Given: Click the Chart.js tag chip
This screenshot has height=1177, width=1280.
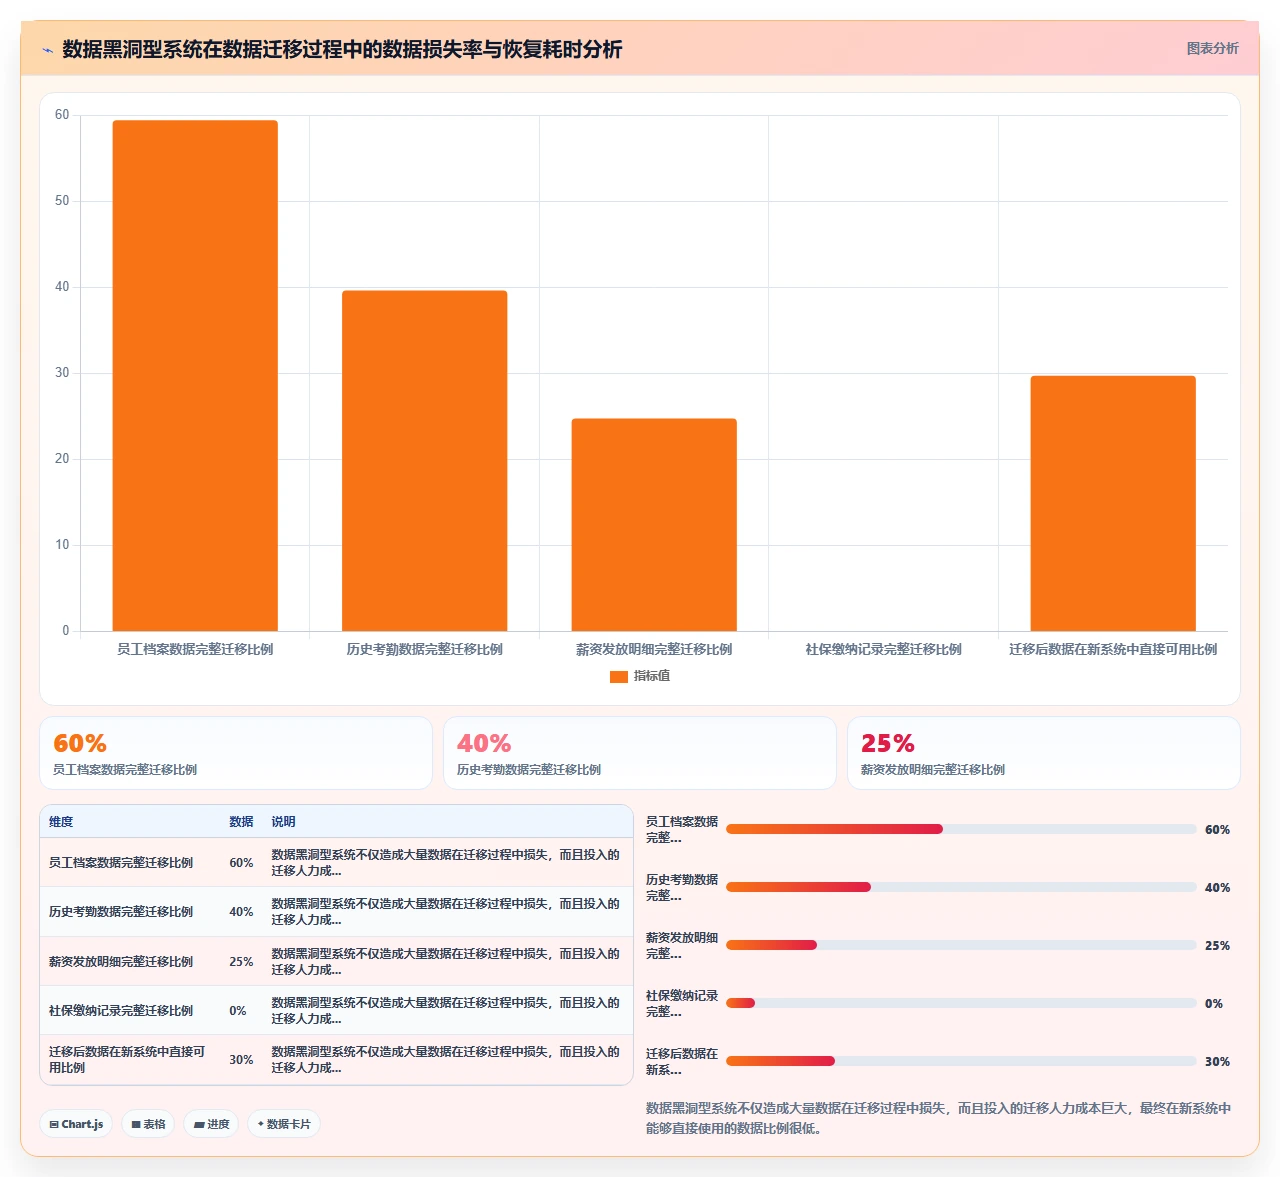Looking at the screenshot, I should coord(76,1124).
